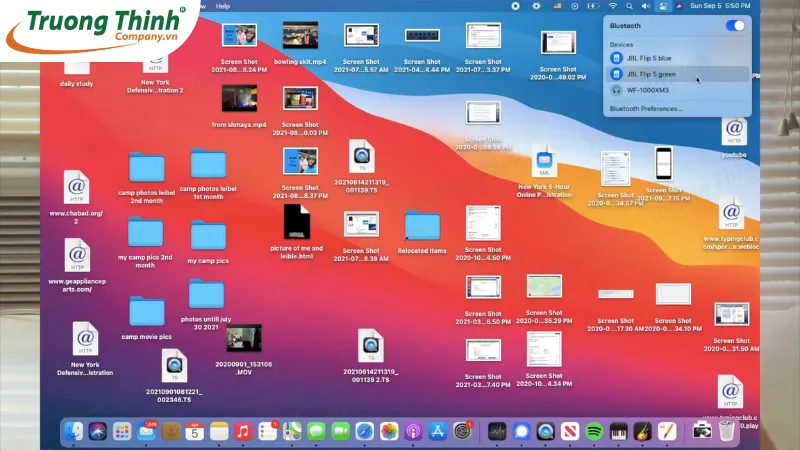Open Wi-Fi status menu in menu bar
Viewport: 800px width, 450px height.
(612, 5)
